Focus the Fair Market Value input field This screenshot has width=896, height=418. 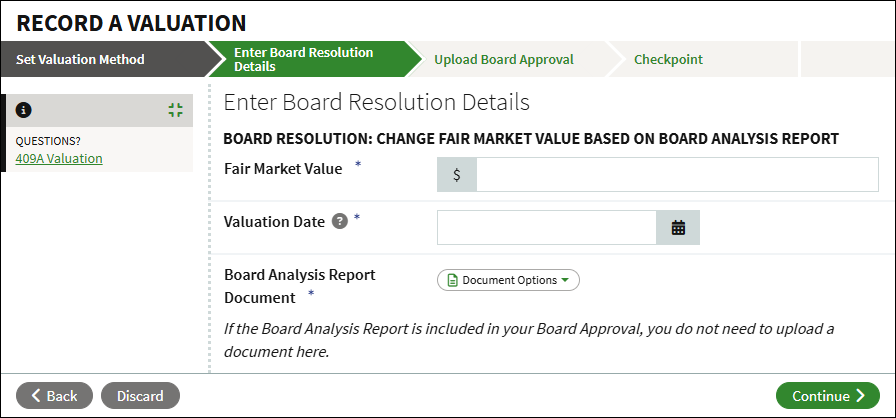[677, 175]
